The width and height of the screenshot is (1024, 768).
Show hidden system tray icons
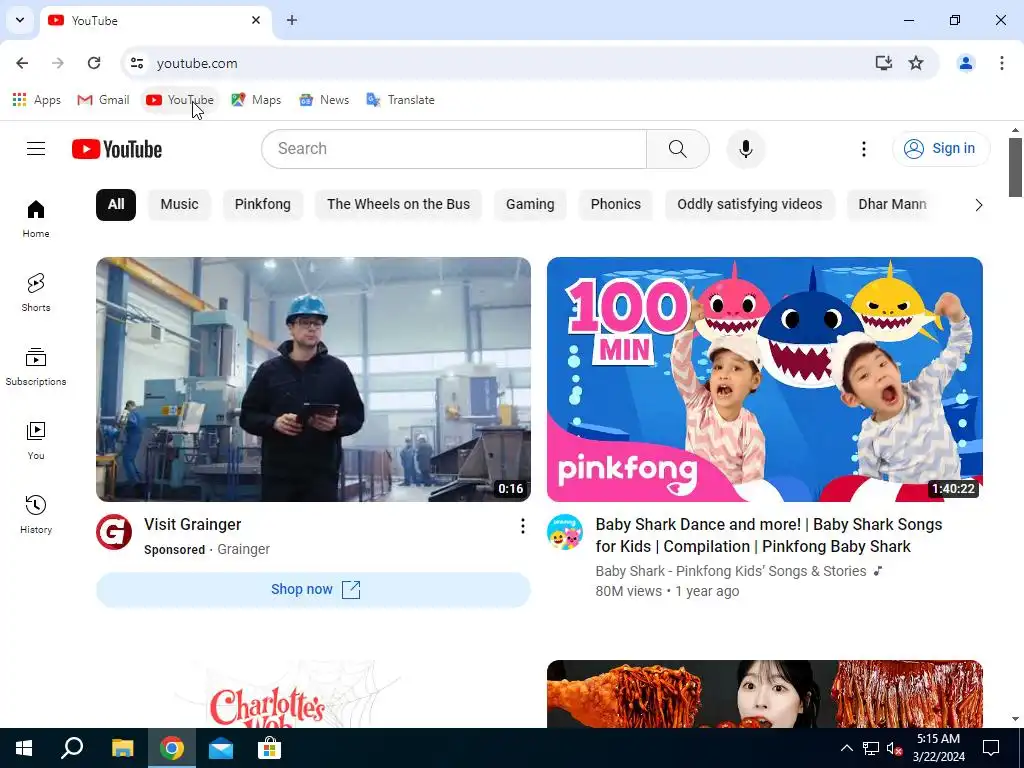point(846,748)
